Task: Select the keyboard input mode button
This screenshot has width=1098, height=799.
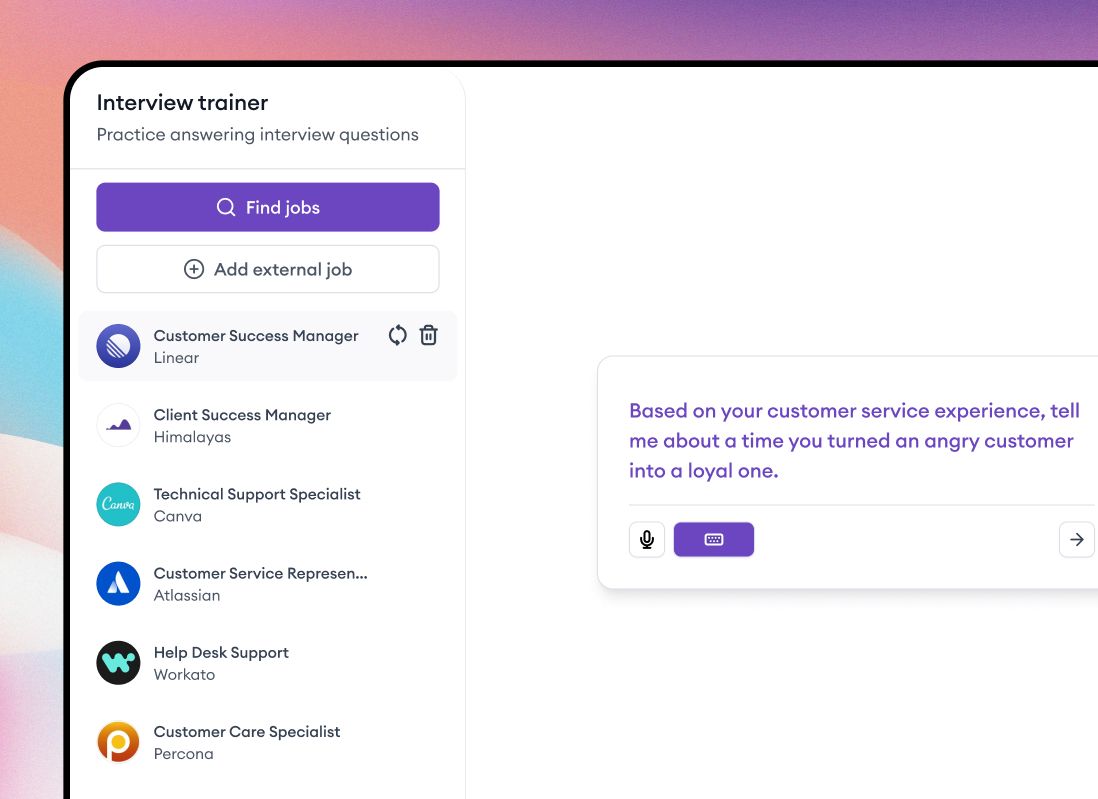Action: pyautogui.click(x=714, y=538)
